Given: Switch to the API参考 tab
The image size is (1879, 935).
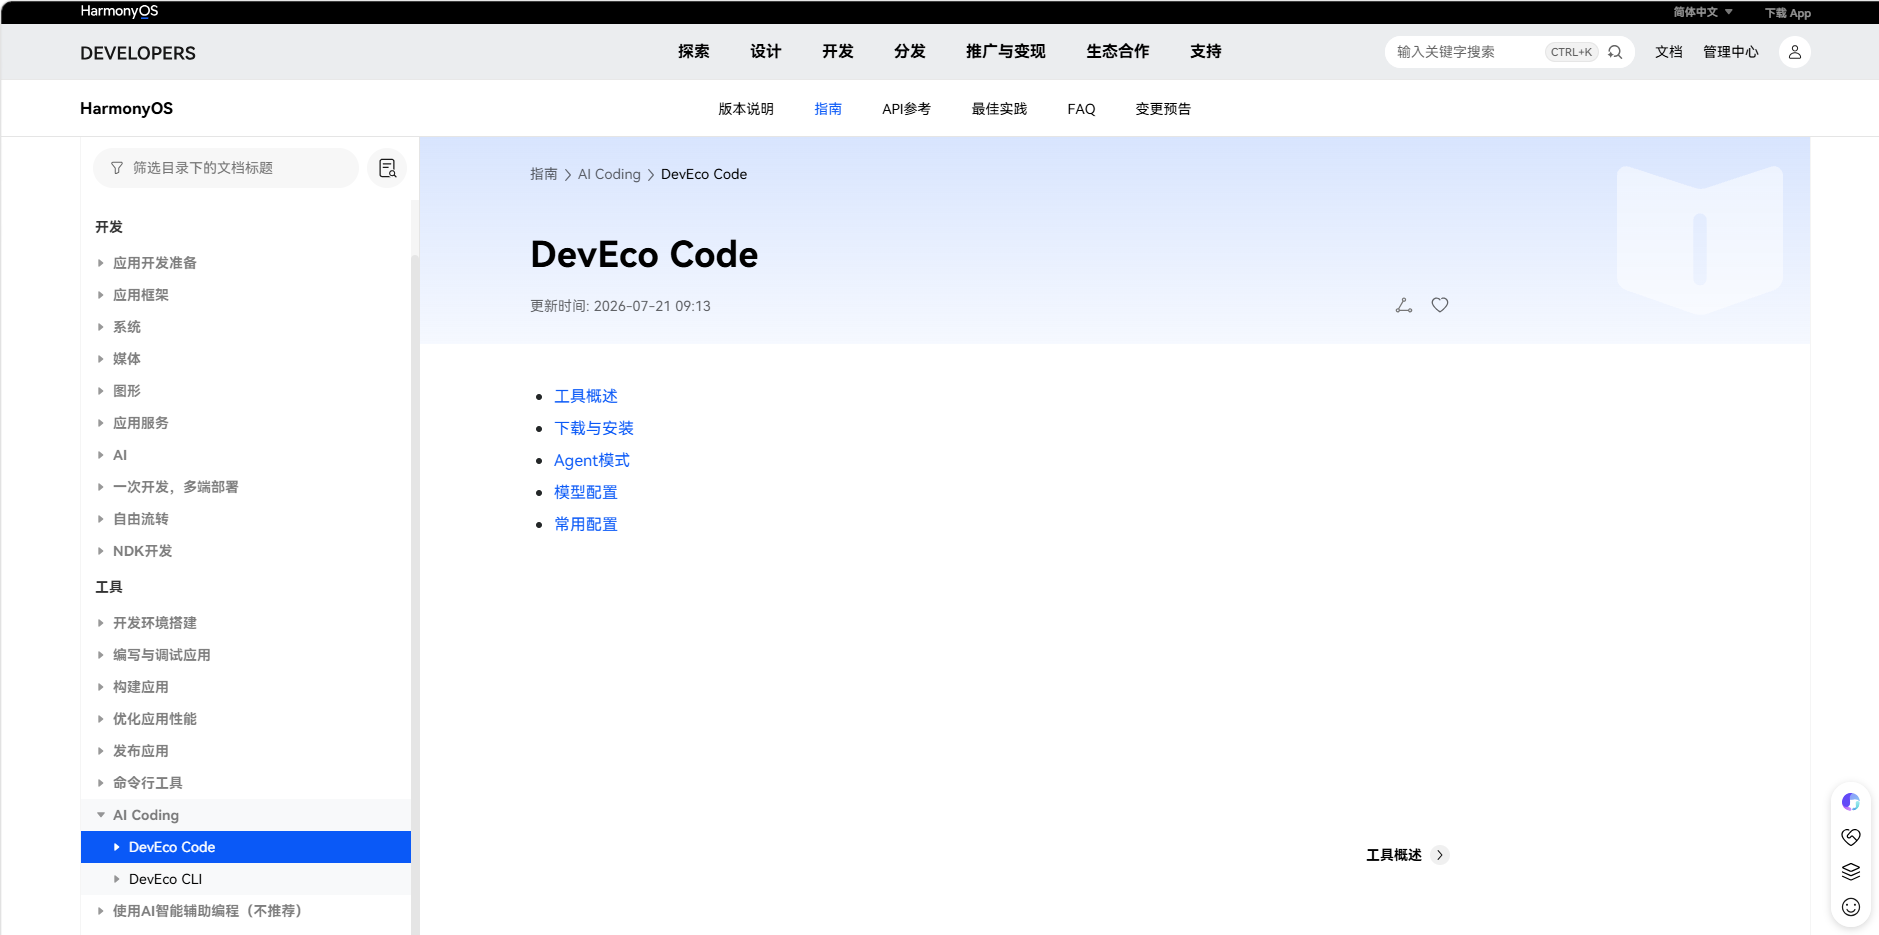Looking at the screenshot, I should [x=906, y=109].
